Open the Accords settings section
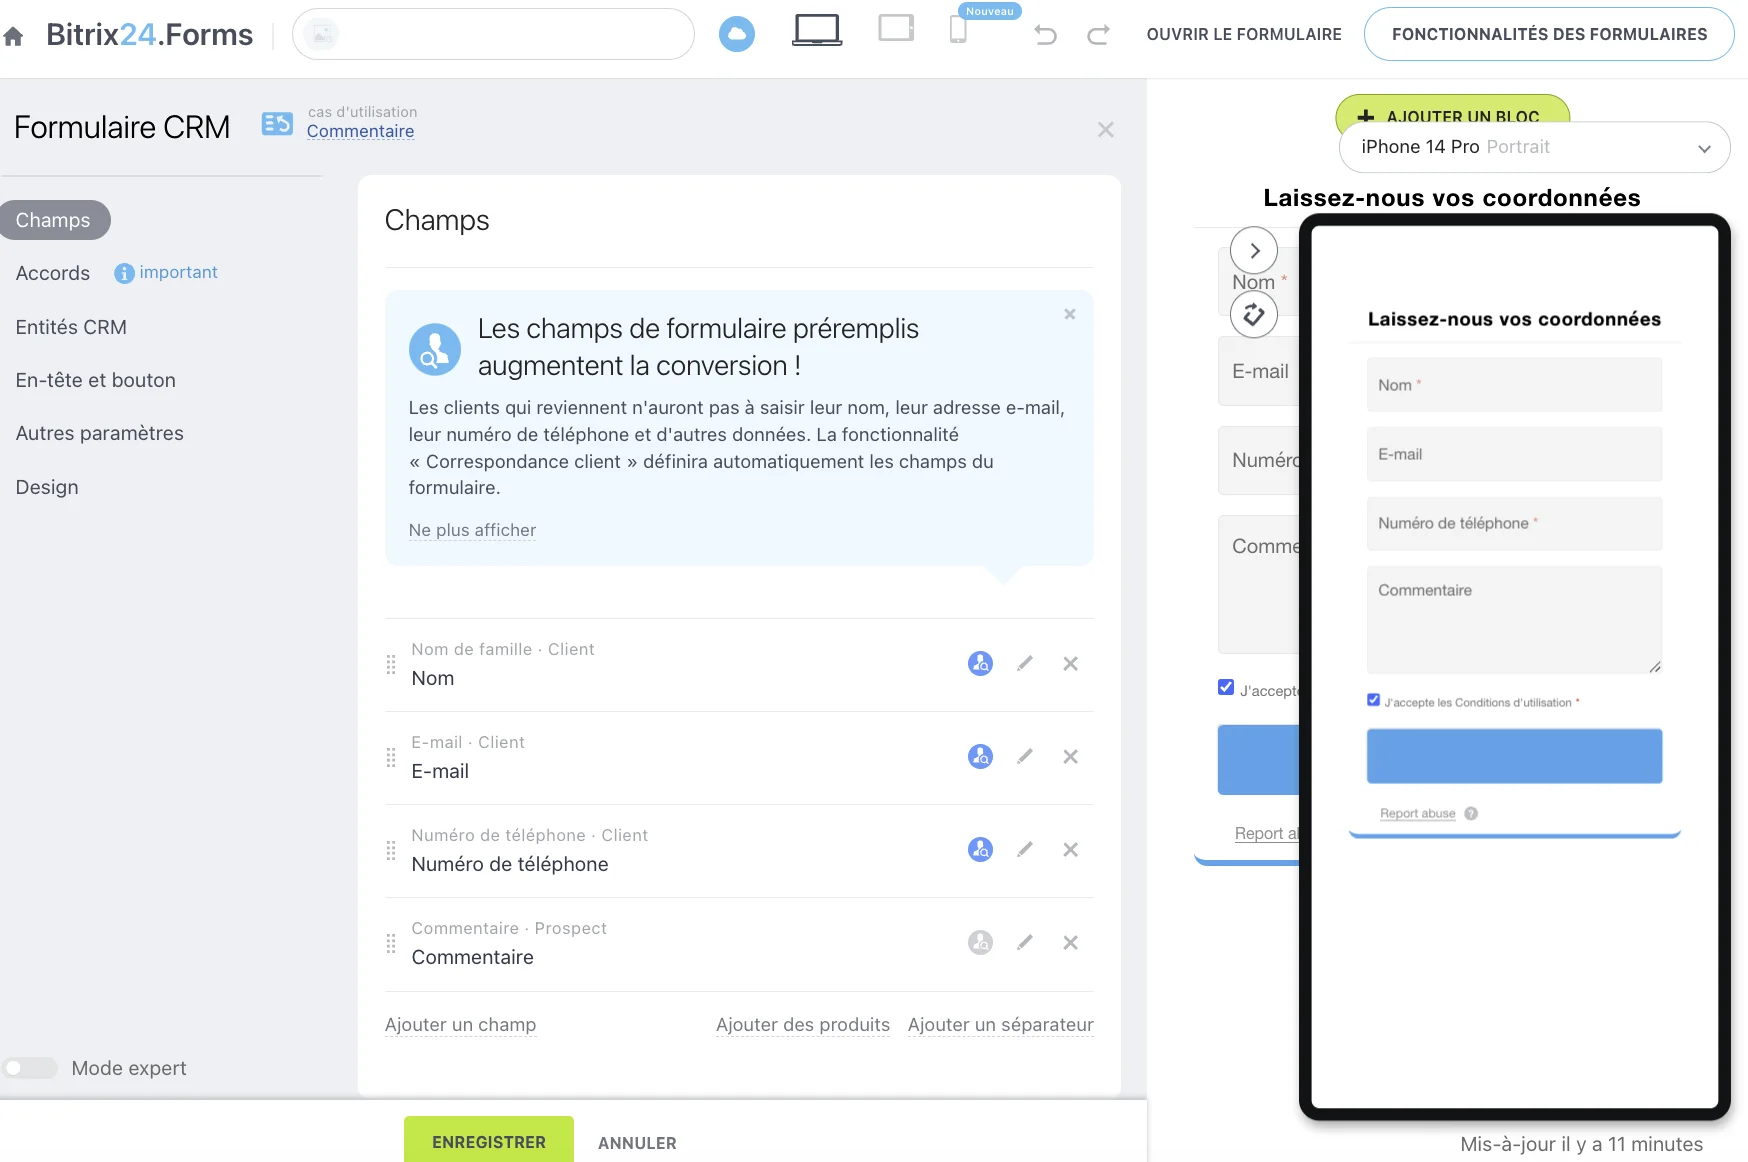1748x1162 pixels. point(53,273)
